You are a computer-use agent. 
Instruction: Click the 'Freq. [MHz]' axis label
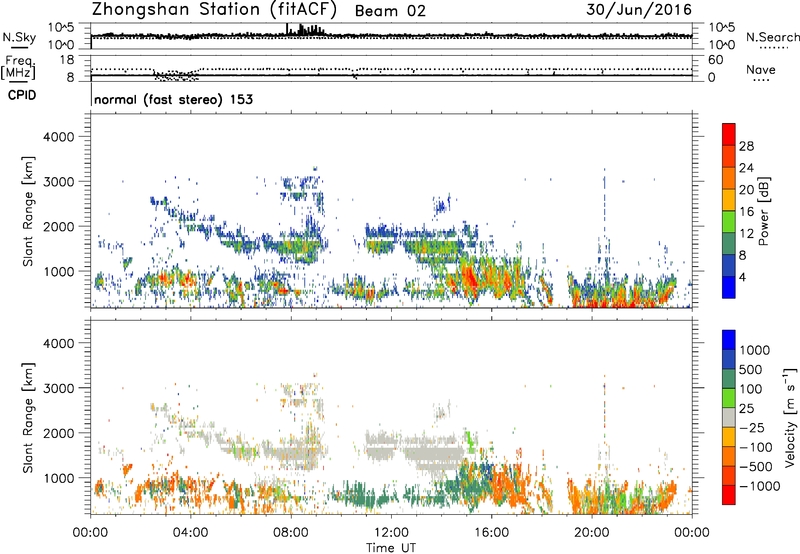point(18,67)
